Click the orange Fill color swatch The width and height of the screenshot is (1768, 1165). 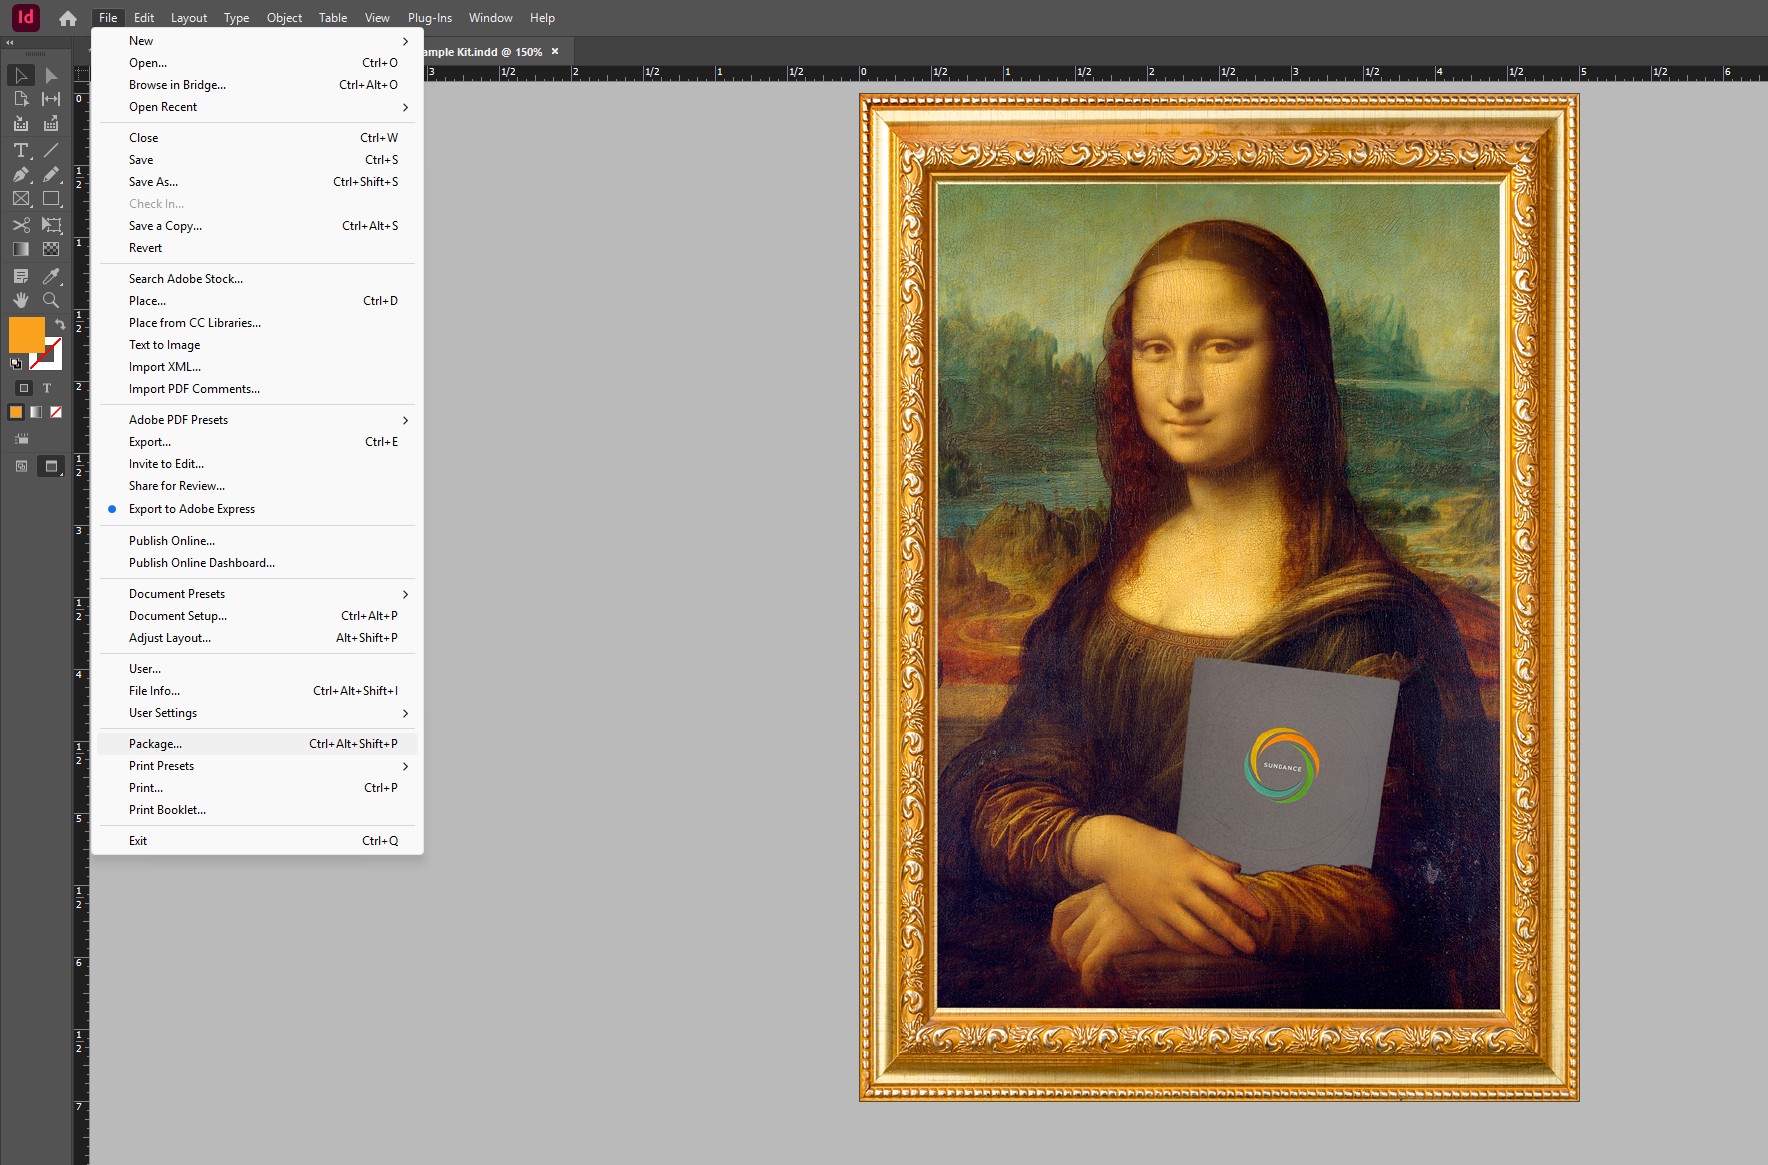point(27,334)
